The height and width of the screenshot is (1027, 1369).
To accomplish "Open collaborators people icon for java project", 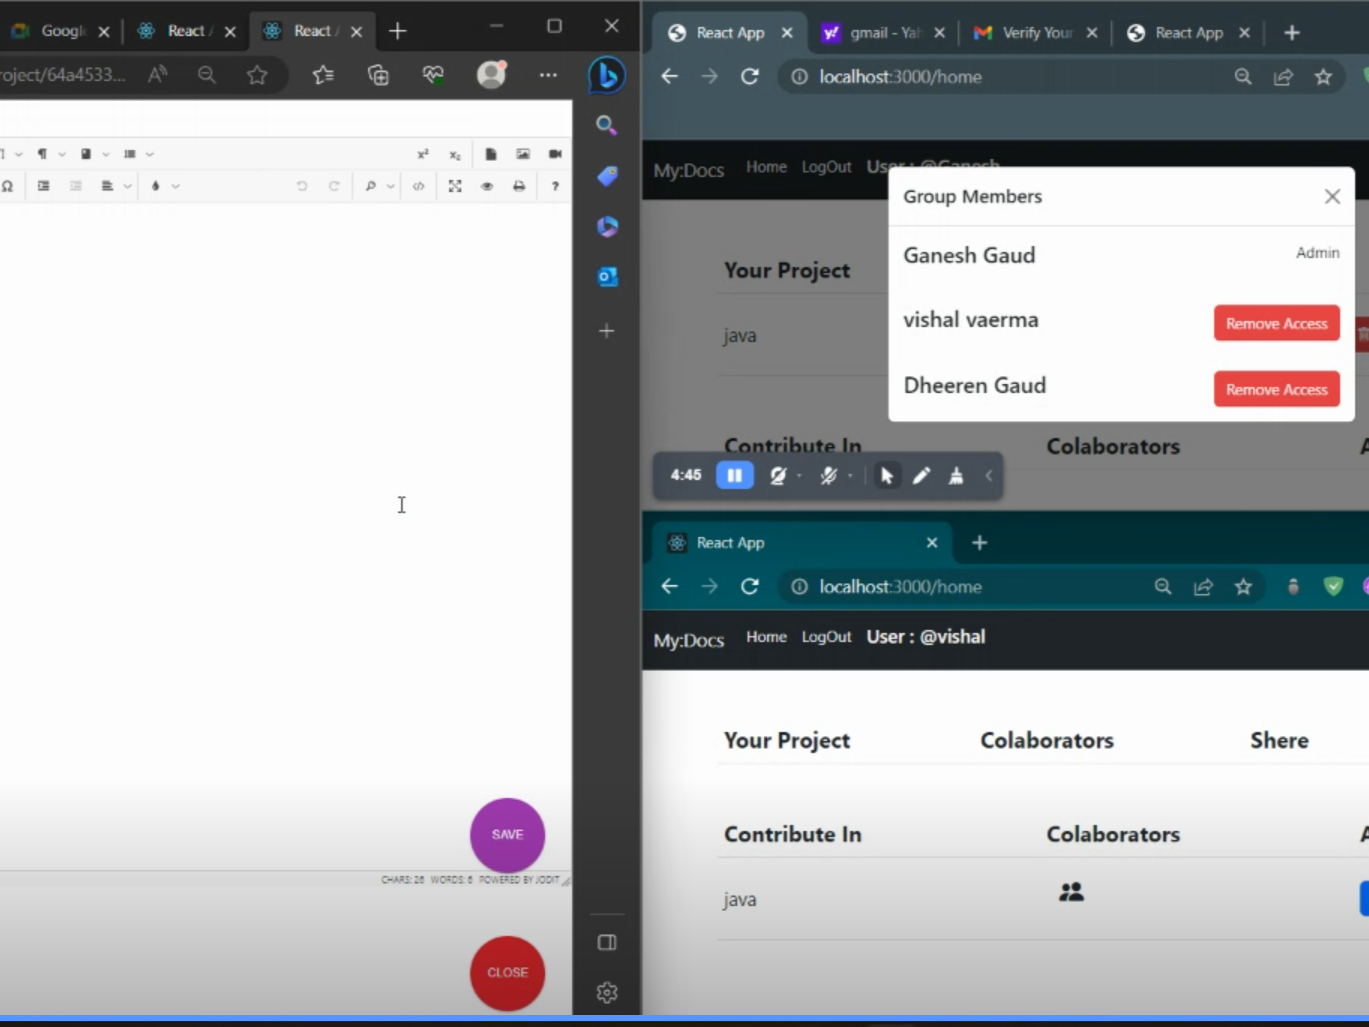I will tap(1071, 892).
